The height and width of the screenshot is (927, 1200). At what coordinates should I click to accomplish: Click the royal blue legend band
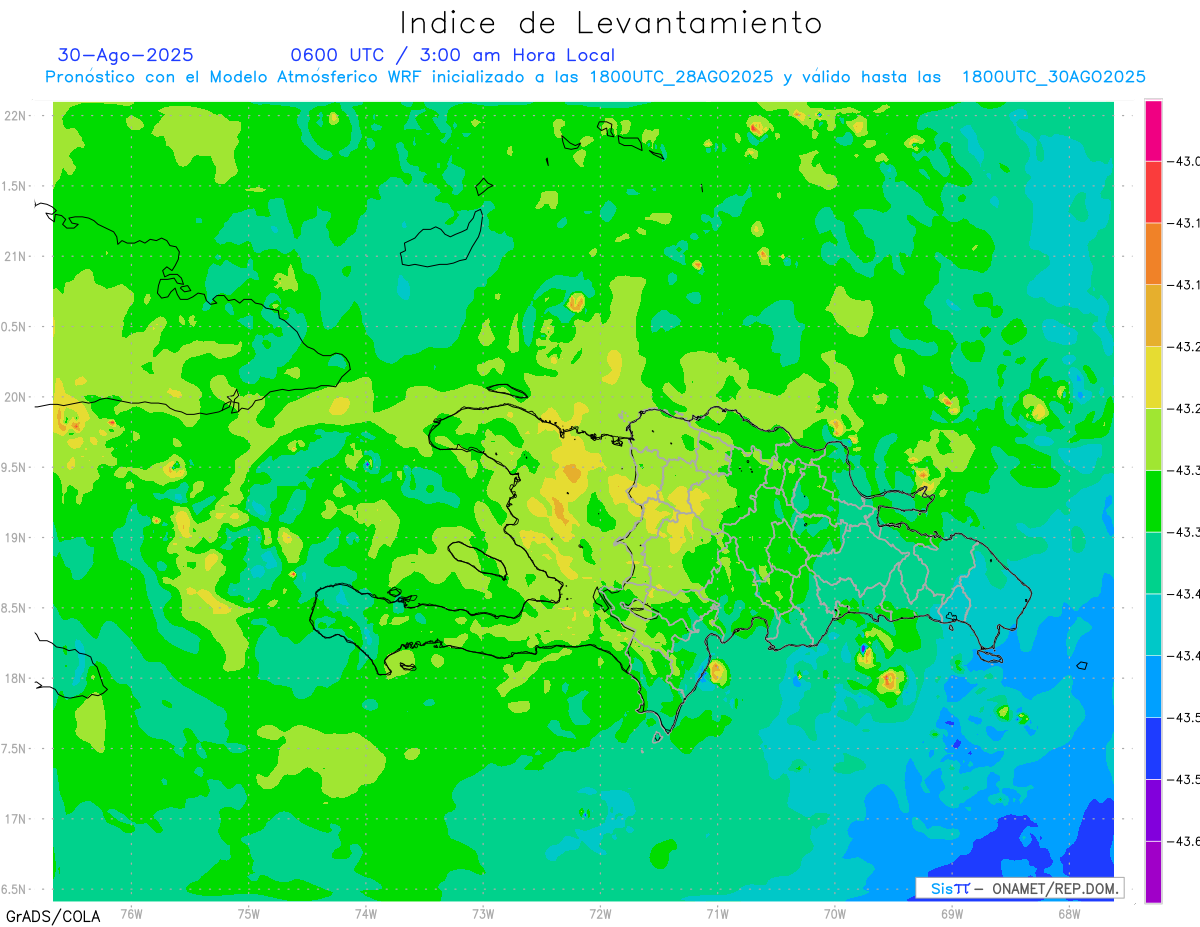point(1153,748)
